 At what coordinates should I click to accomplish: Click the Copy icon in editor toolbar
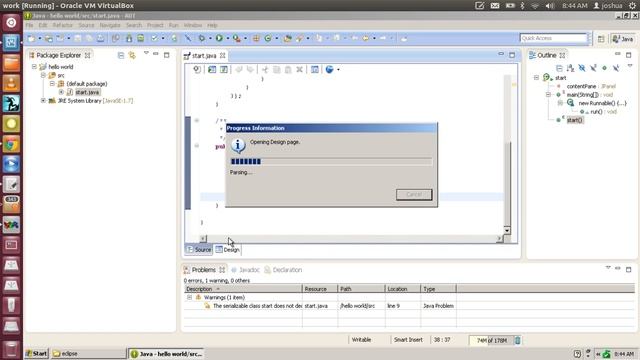click(276, 69)
